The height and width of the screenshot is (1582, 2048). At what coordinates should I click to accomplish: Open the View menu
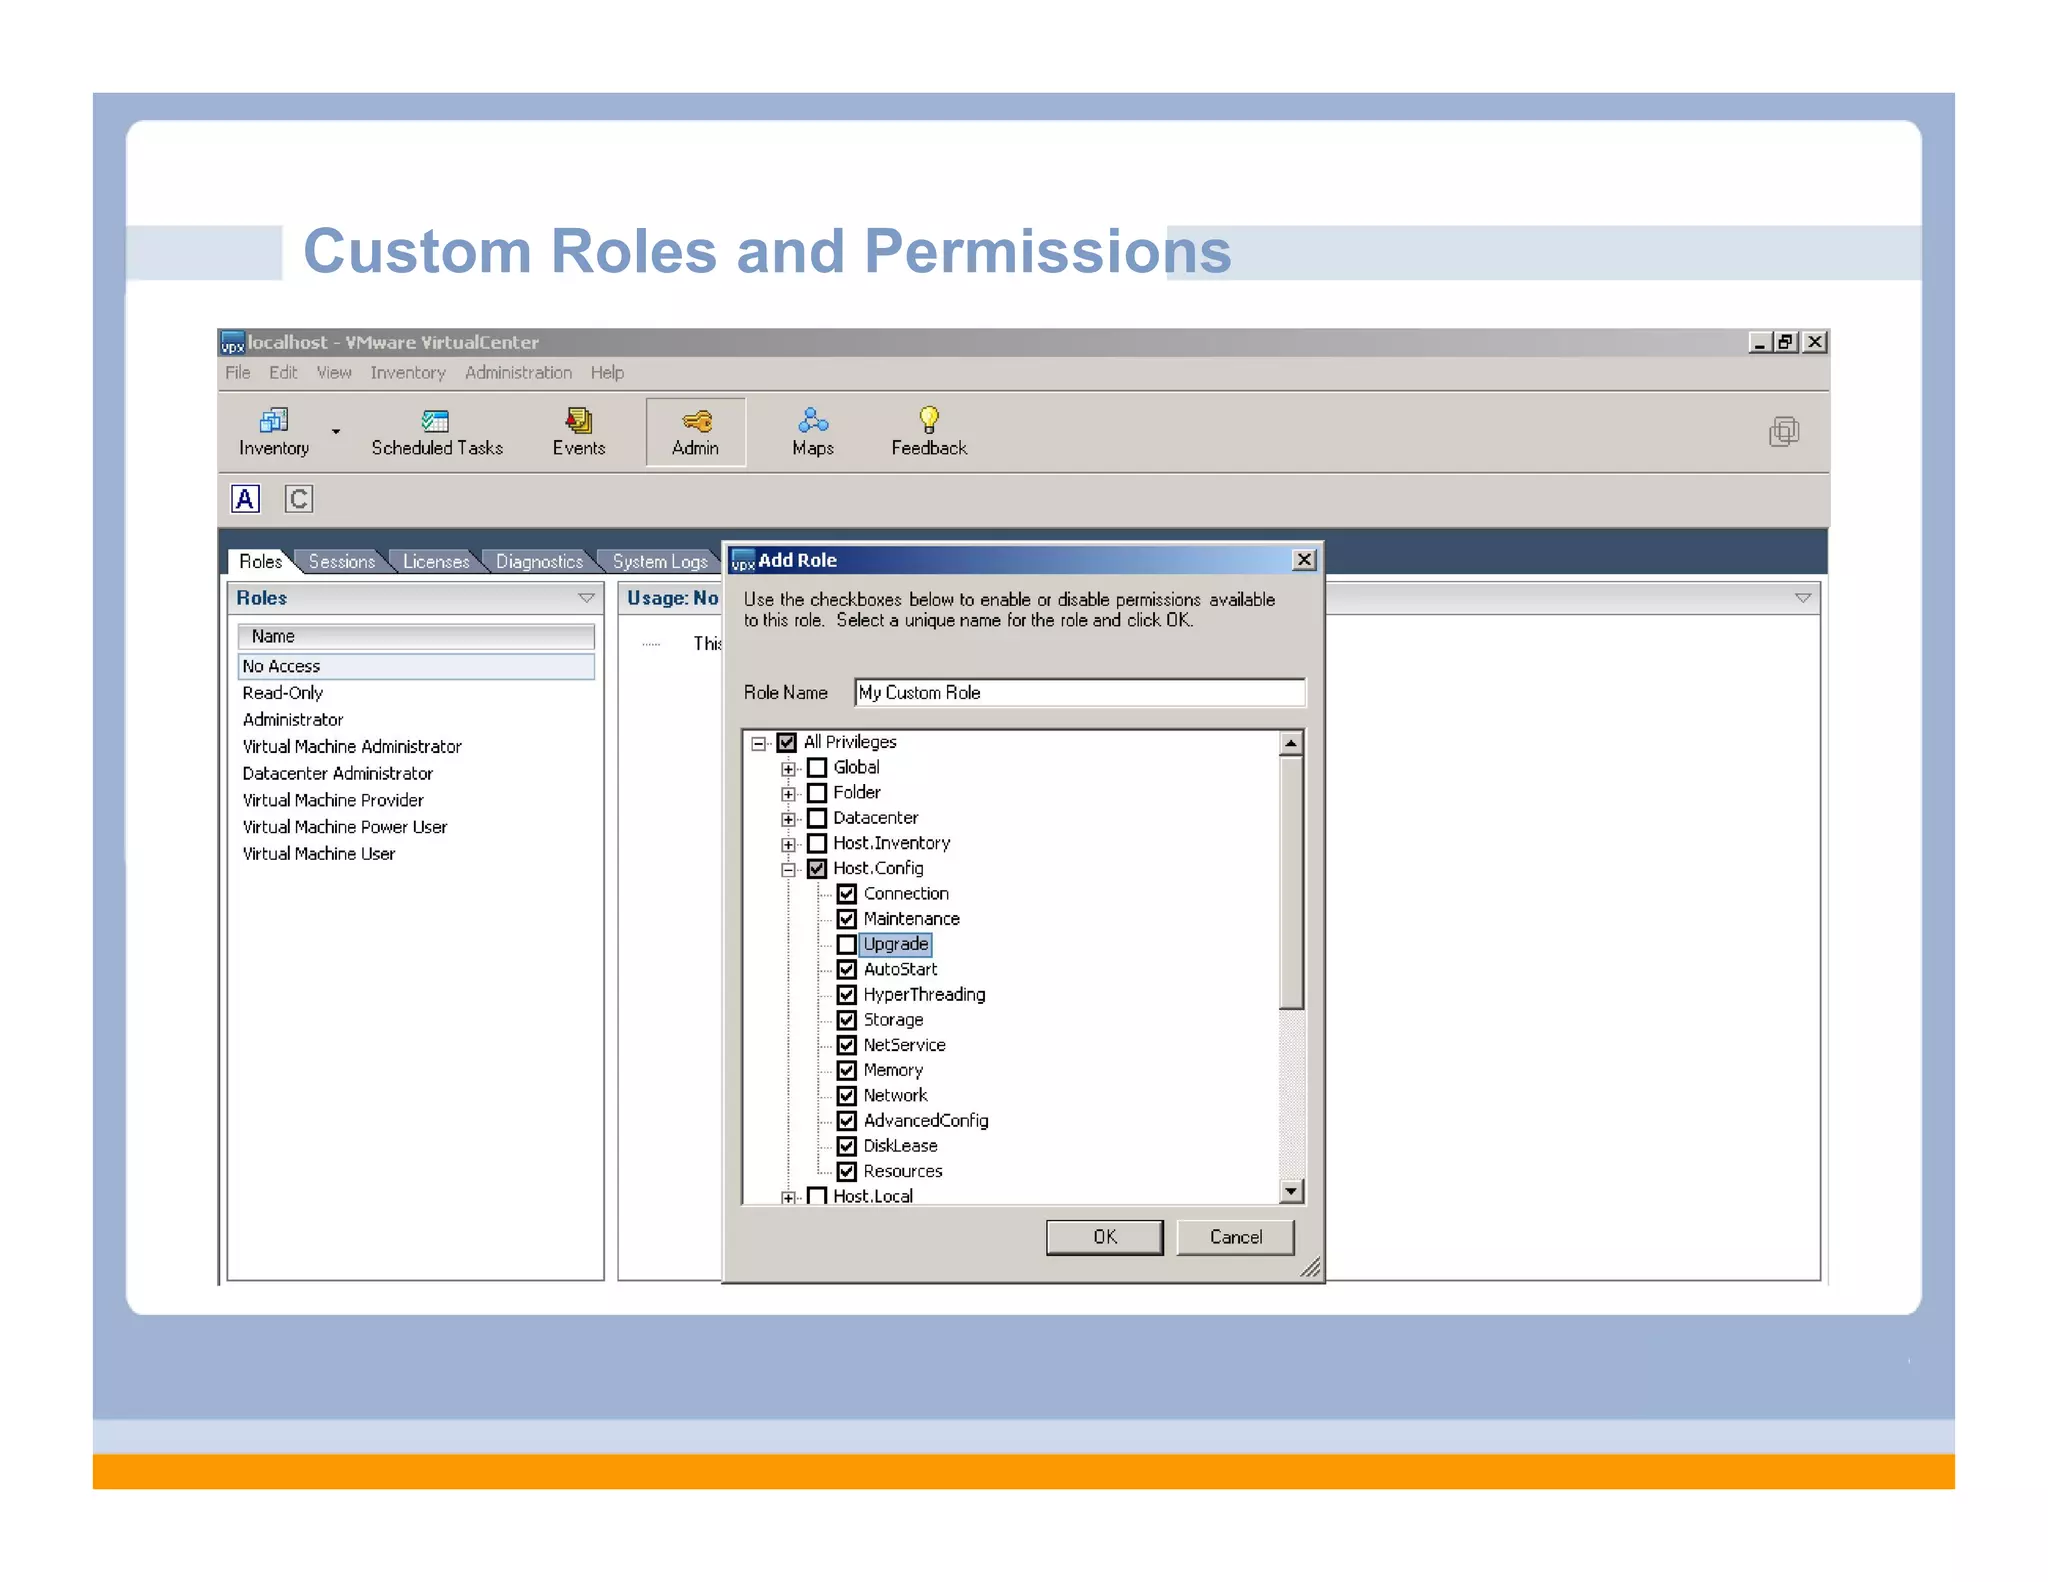[334, 373]
